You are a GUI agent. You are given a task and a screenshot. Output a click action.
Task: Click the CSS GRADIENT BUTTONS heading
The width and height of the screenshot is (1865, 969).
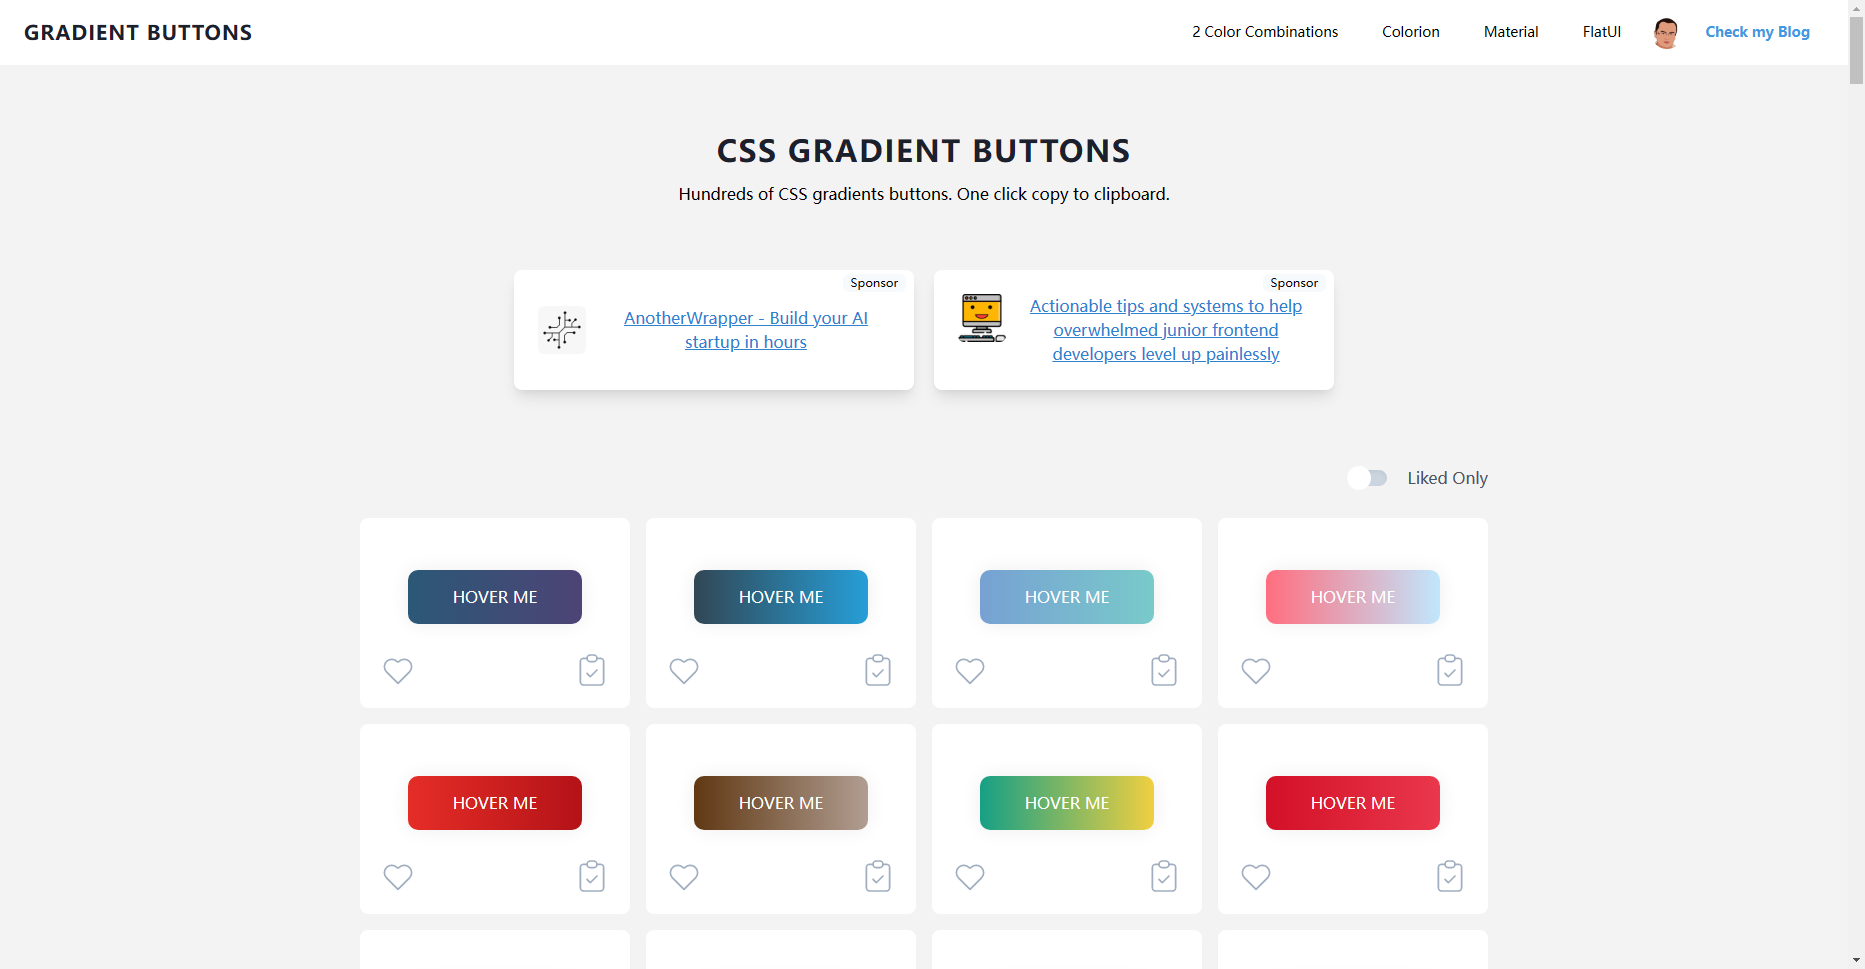(924, 151)
